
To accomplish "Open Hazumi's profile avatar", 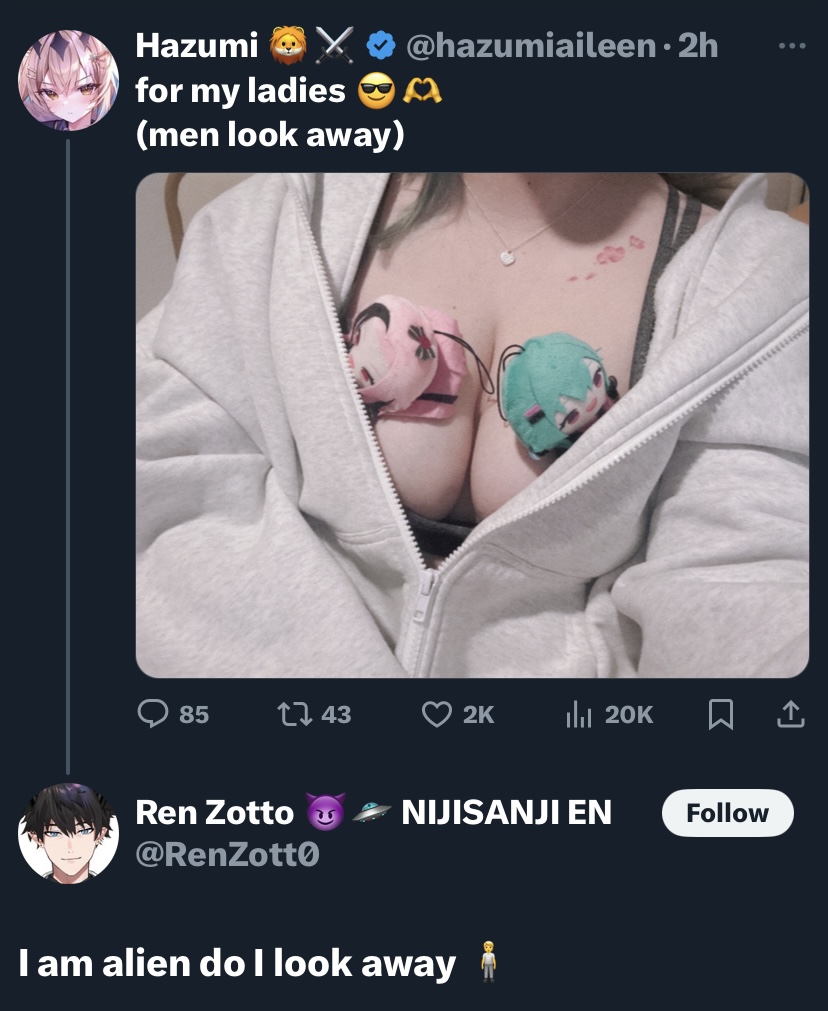I will 68,80.
